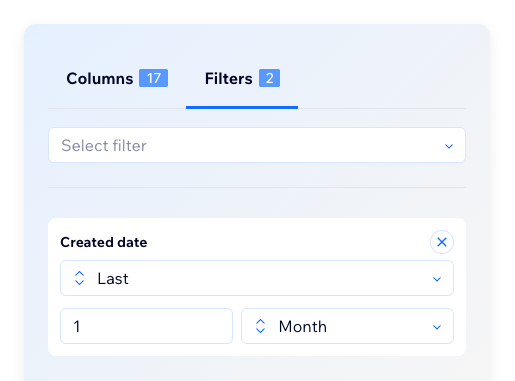Click the up-down sort icon beside Last

[79, 278]
